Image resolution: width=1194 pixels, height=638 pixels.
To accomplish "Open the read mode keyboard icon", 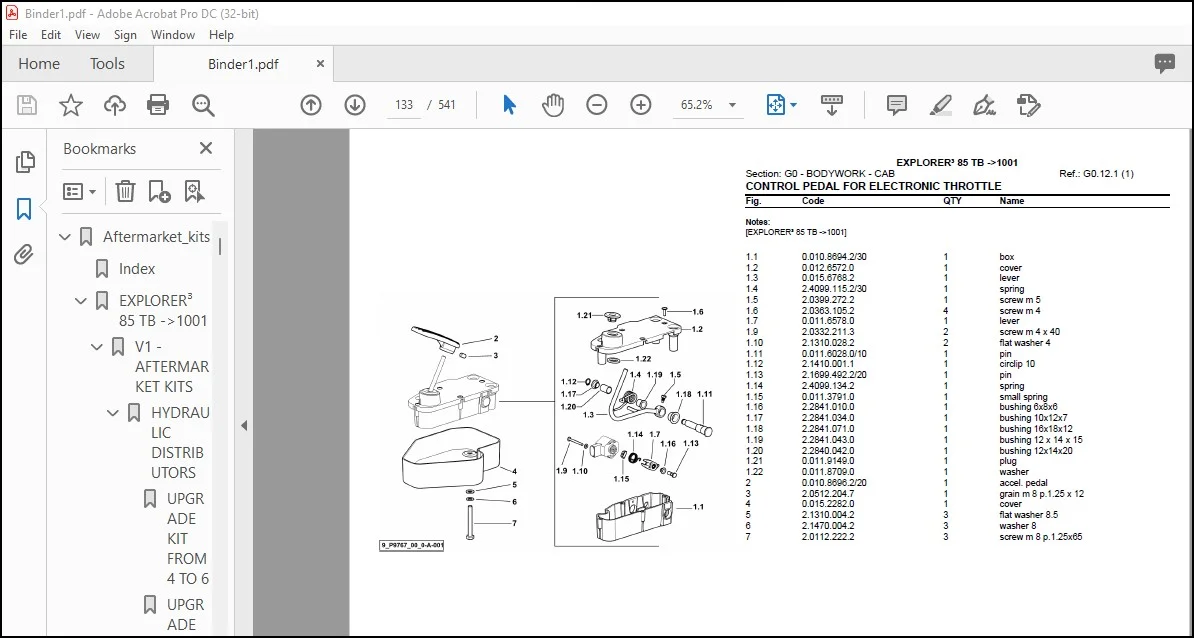I will point(832,105).
